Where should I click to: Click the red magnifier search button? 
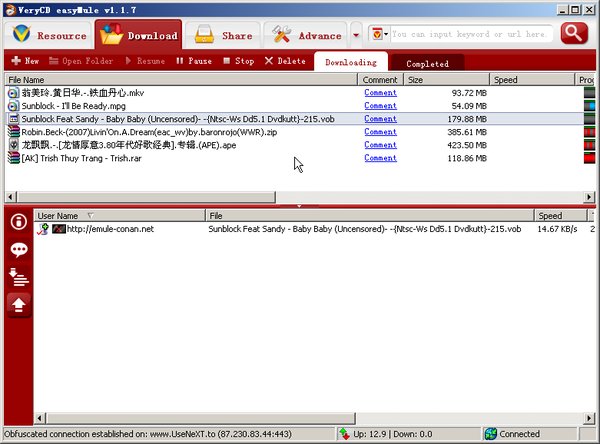coord(574,33)
